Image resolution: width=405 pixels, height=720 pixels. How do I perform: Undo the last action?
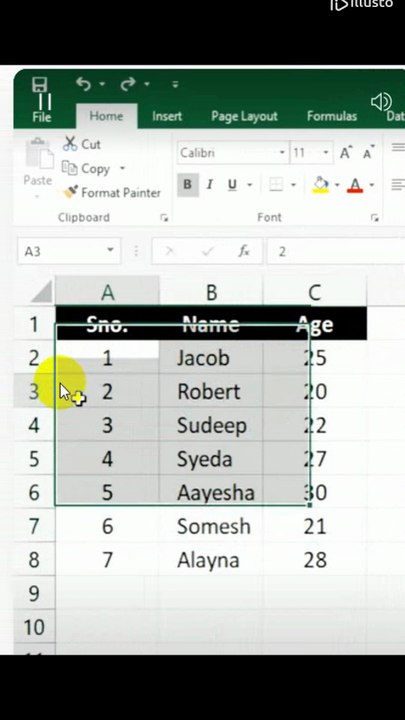pos(83,84)
